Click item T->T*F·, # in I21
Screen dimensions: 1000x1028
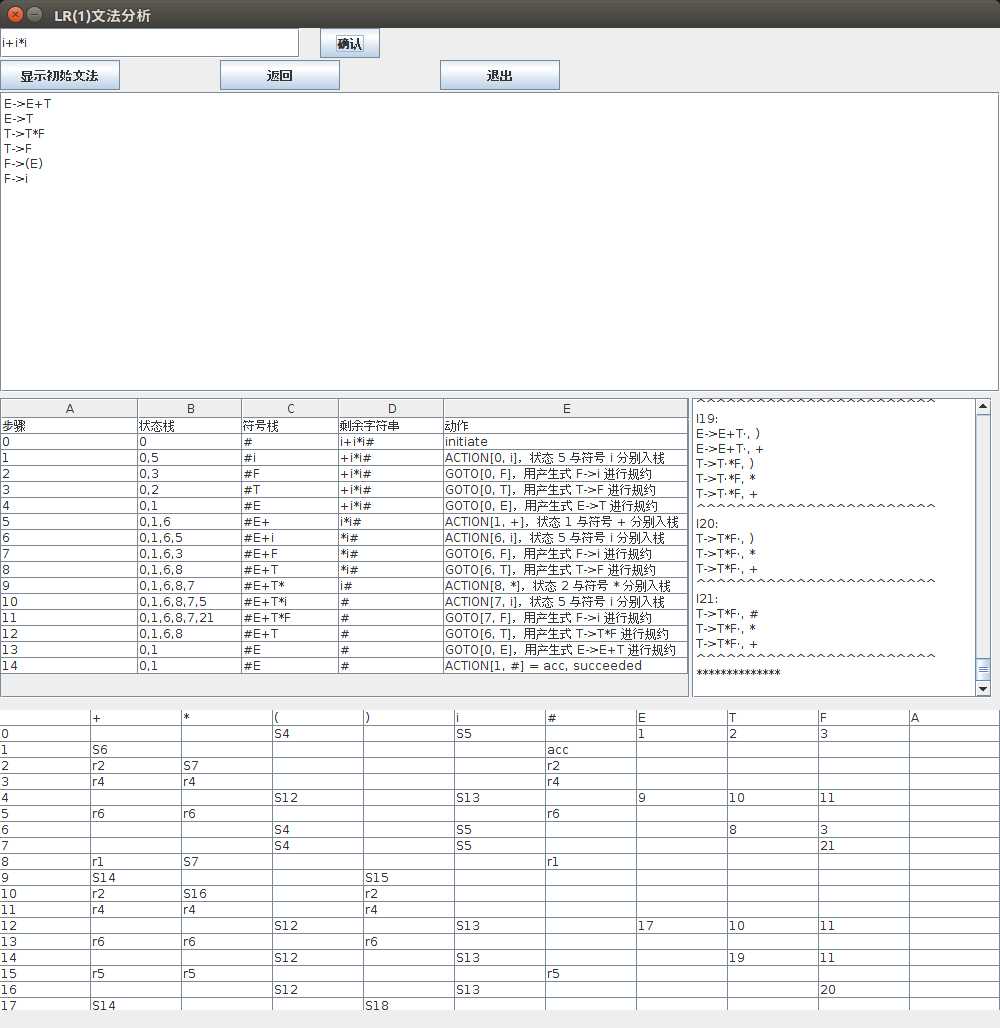click(x=727, y=614)
